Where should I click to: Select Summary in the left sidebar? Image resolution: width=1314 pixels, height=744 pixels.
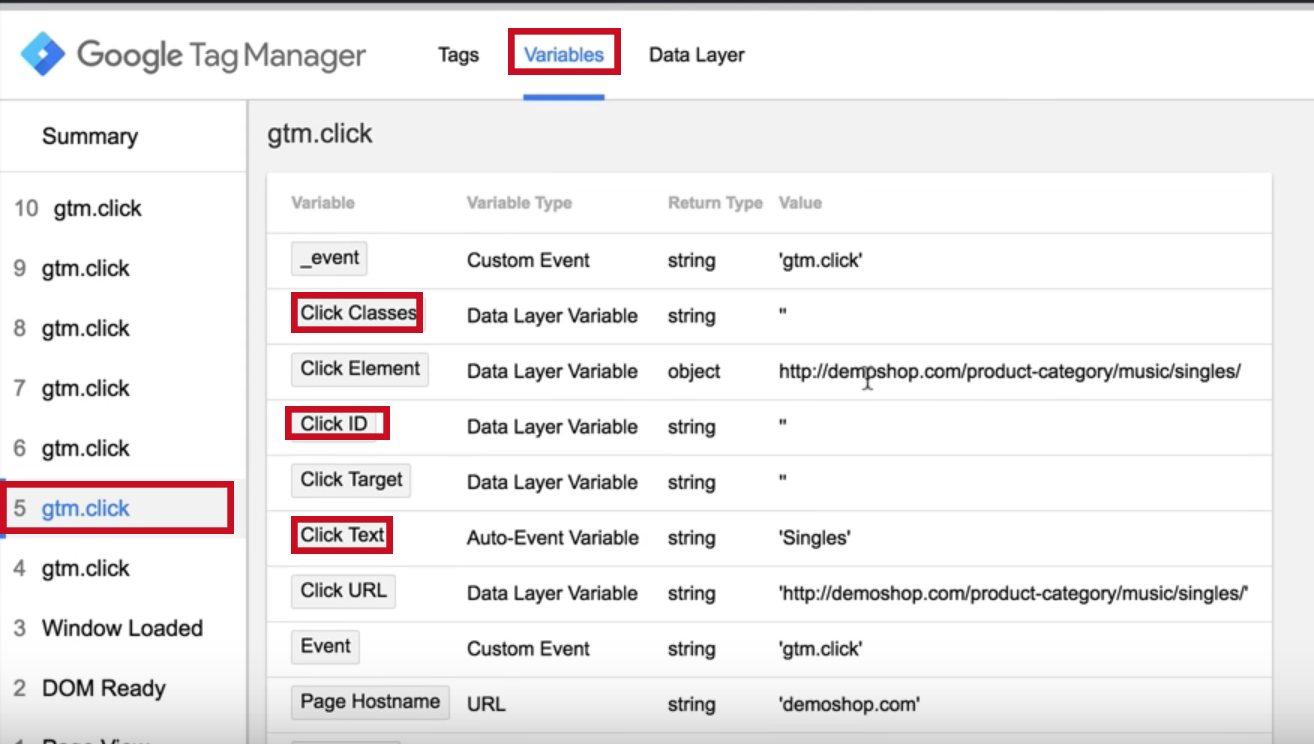(x=90, y=137)
